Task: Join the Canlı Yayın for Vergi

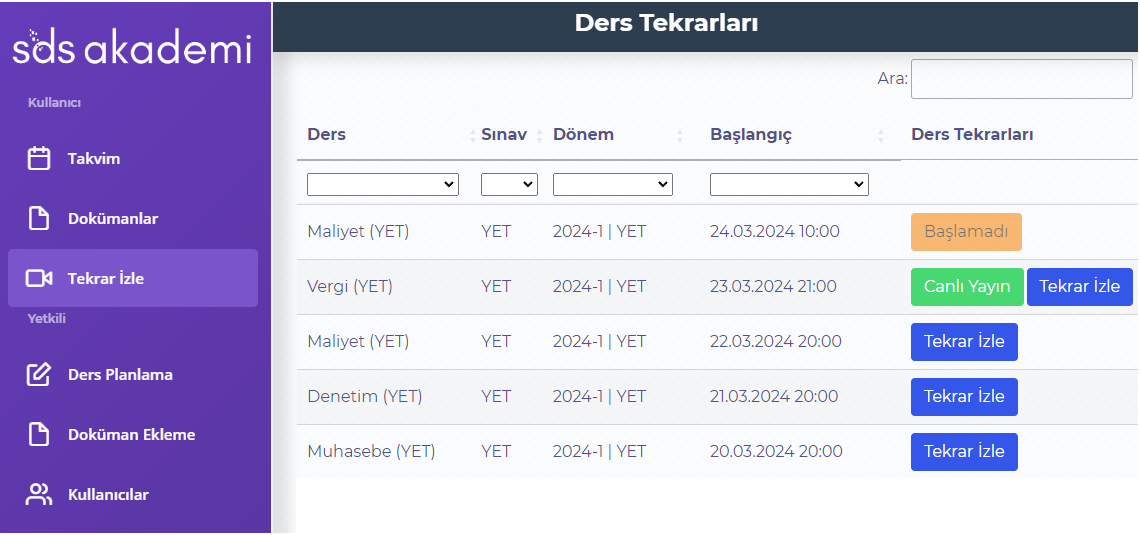Action: 967,286
